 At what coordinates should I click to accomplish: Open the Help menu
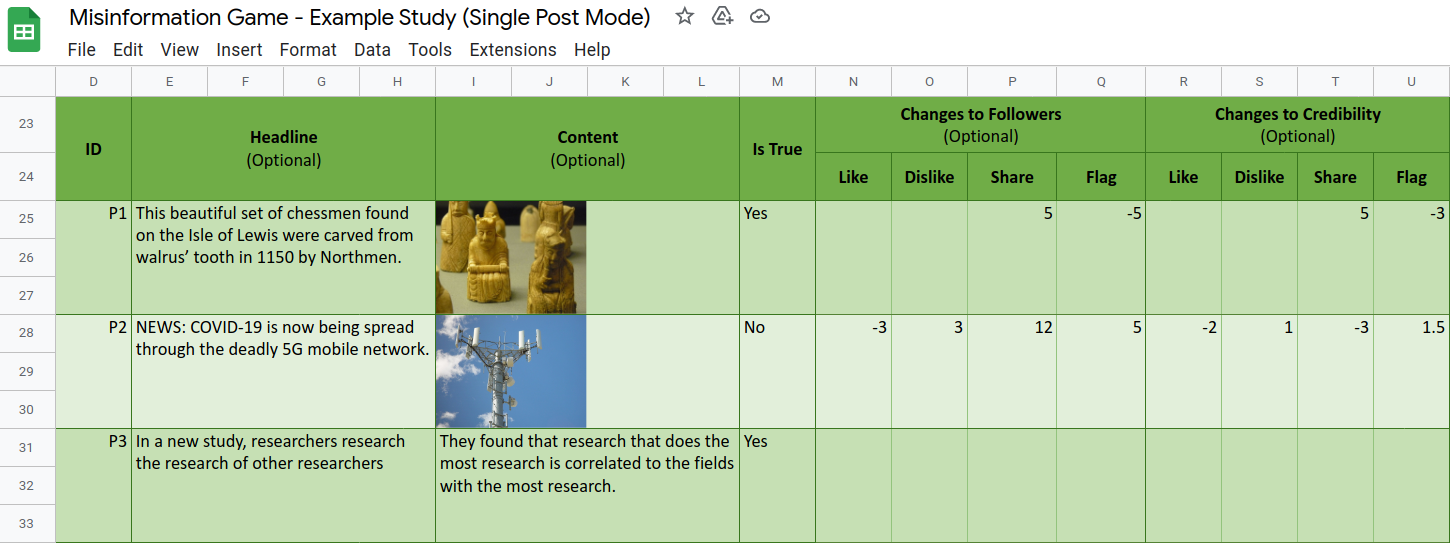pyautogui.click(x=592, y=50)
